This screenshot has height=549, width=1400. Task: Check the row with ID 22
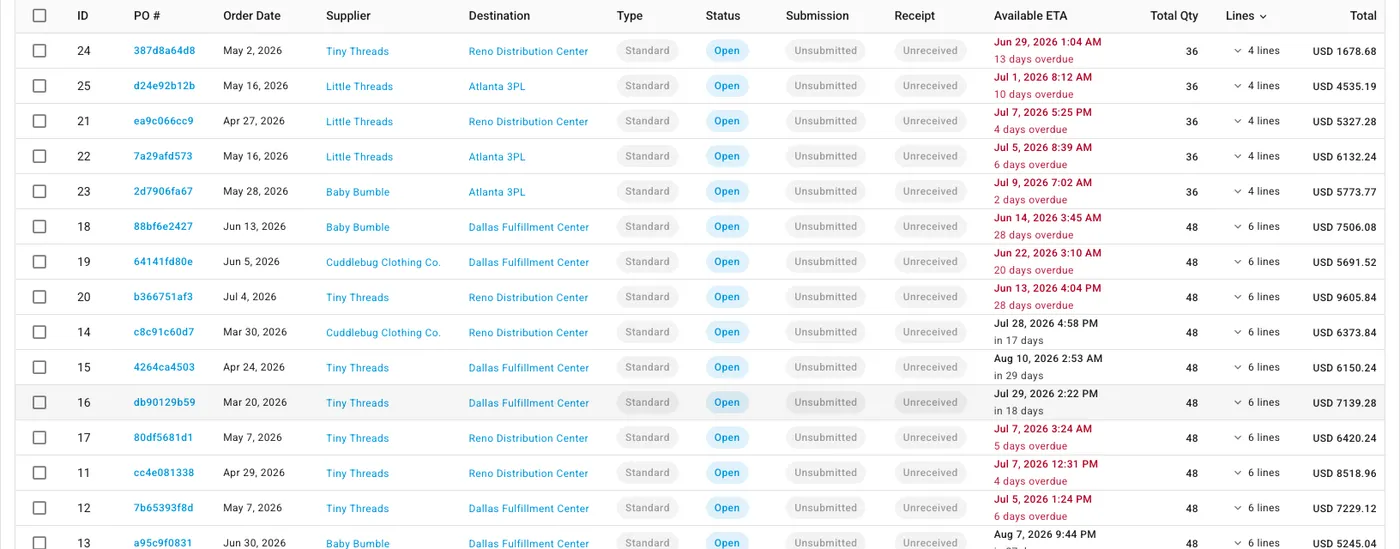pos(39,156)
